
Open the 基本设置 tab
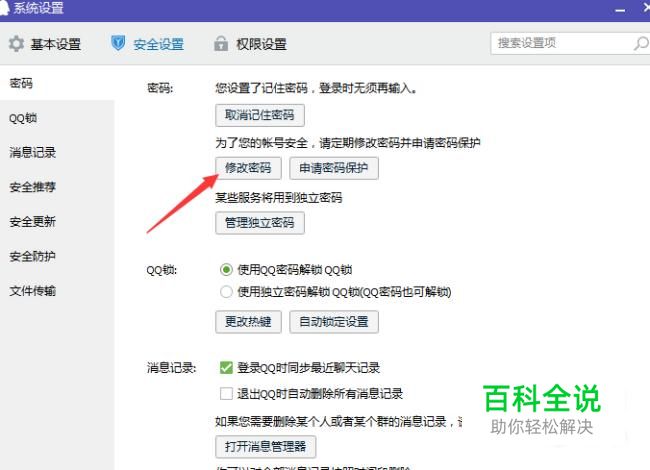[x=45, y=44]
